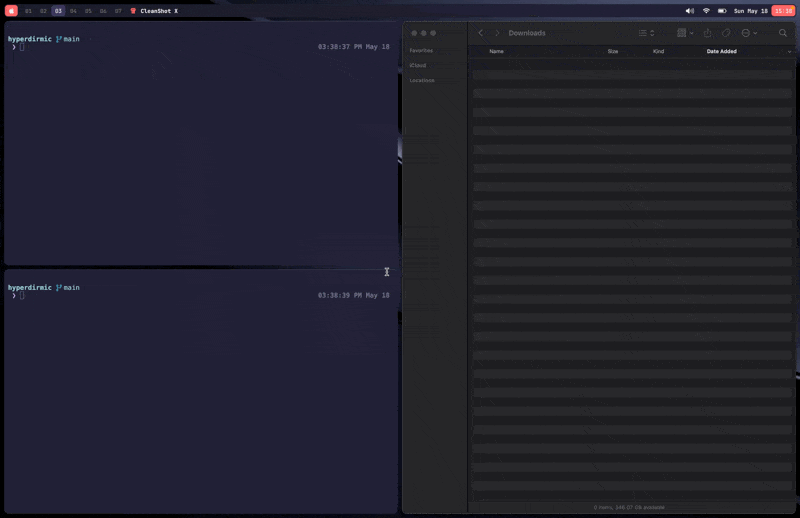Click the CleanShot X app icon in the bar
This screenshot has width=800, height=518.
tap(133, 11)
